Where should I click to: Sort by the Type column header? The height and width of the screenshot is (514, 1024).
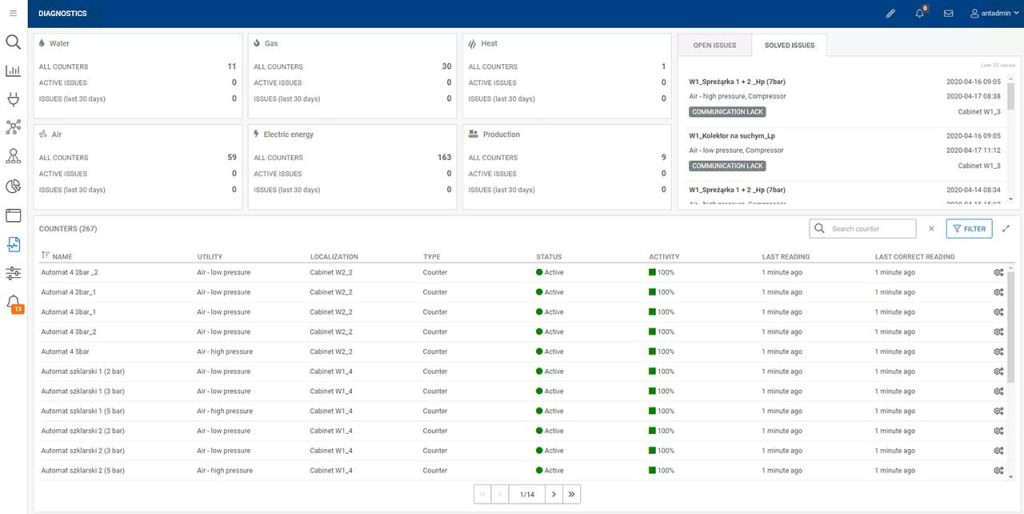432,257
